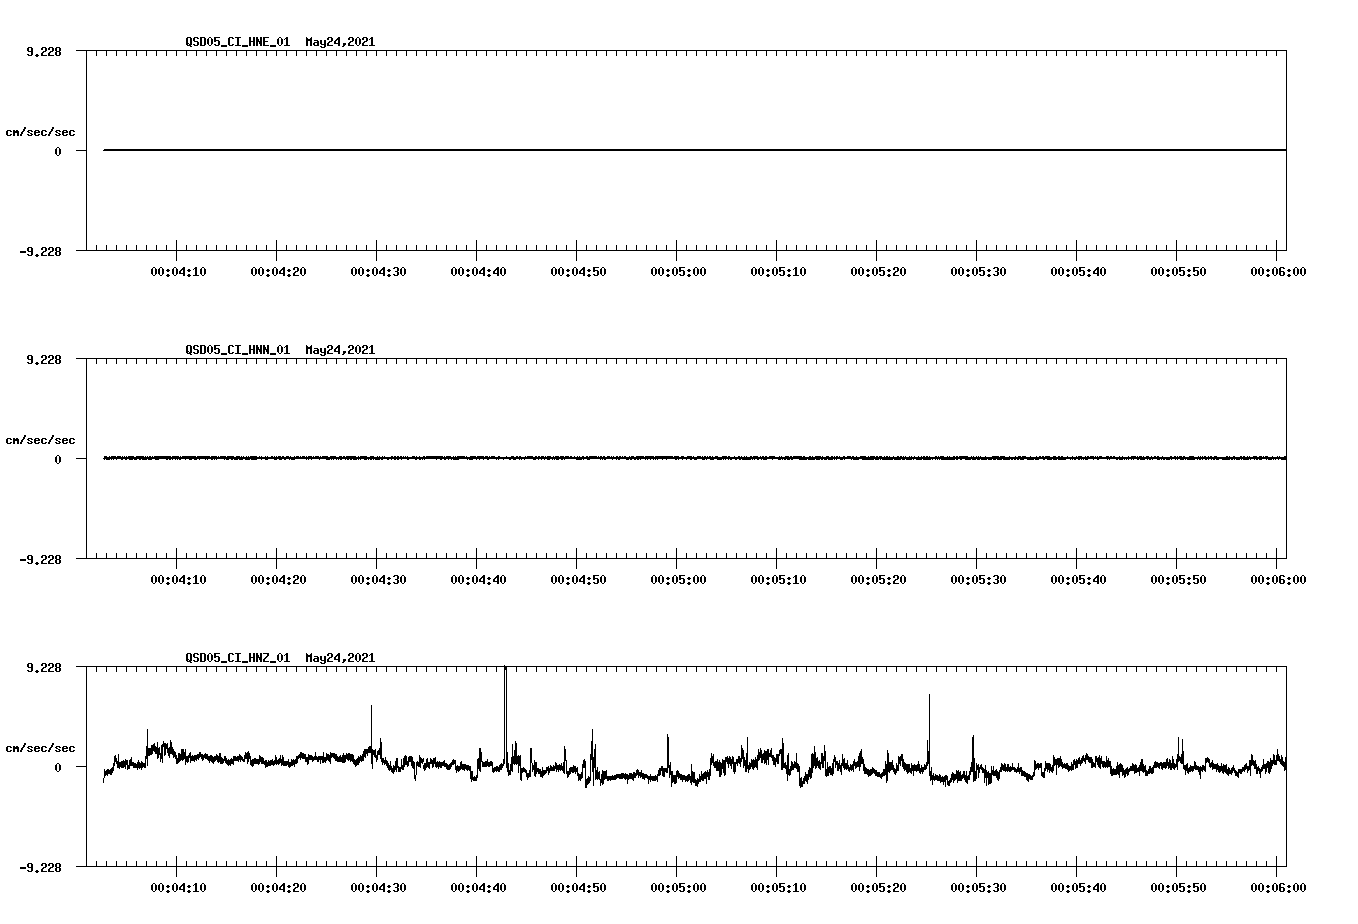Click the 00:05:00 tick label on the HNN axis
The height and width of the screenshot is (924, 1358).
[678, 578]
